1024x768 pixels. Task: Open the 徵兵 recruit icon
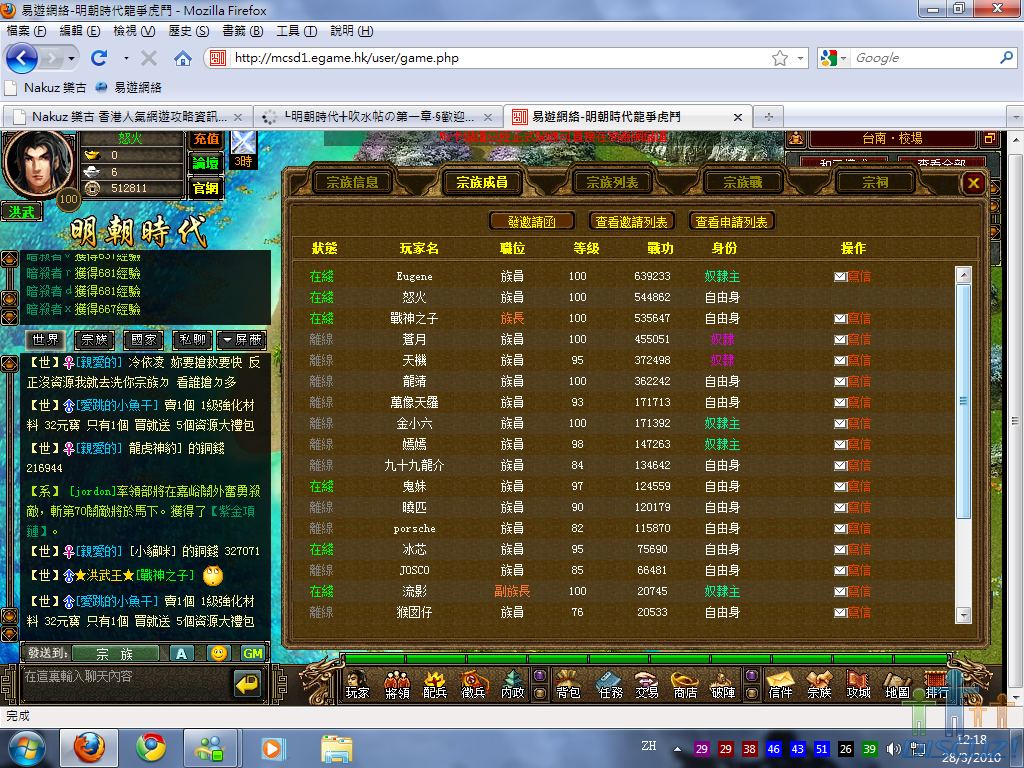(x=473, y=684)
